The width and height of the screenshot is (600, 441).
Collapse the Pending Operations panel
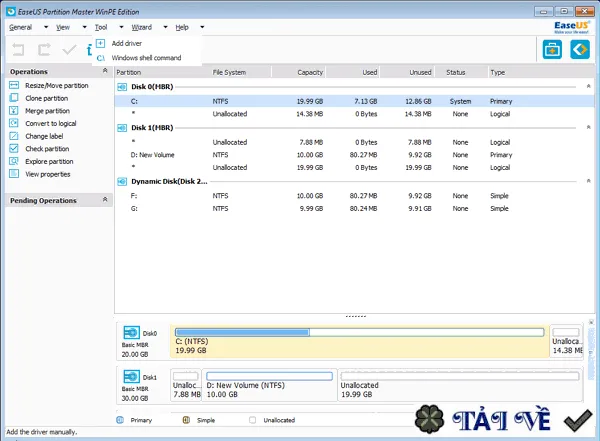click(x=105, y=199)
